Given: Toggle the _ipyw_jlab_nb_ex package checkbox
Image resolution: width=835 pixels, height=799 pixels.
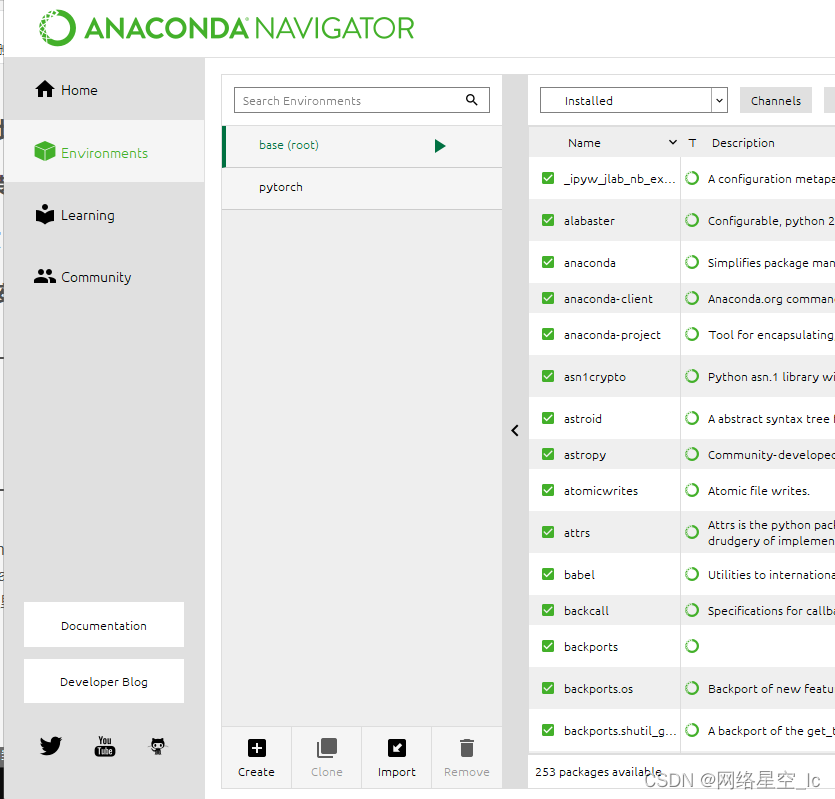Looking at the screenshot, I should point(547,178).
